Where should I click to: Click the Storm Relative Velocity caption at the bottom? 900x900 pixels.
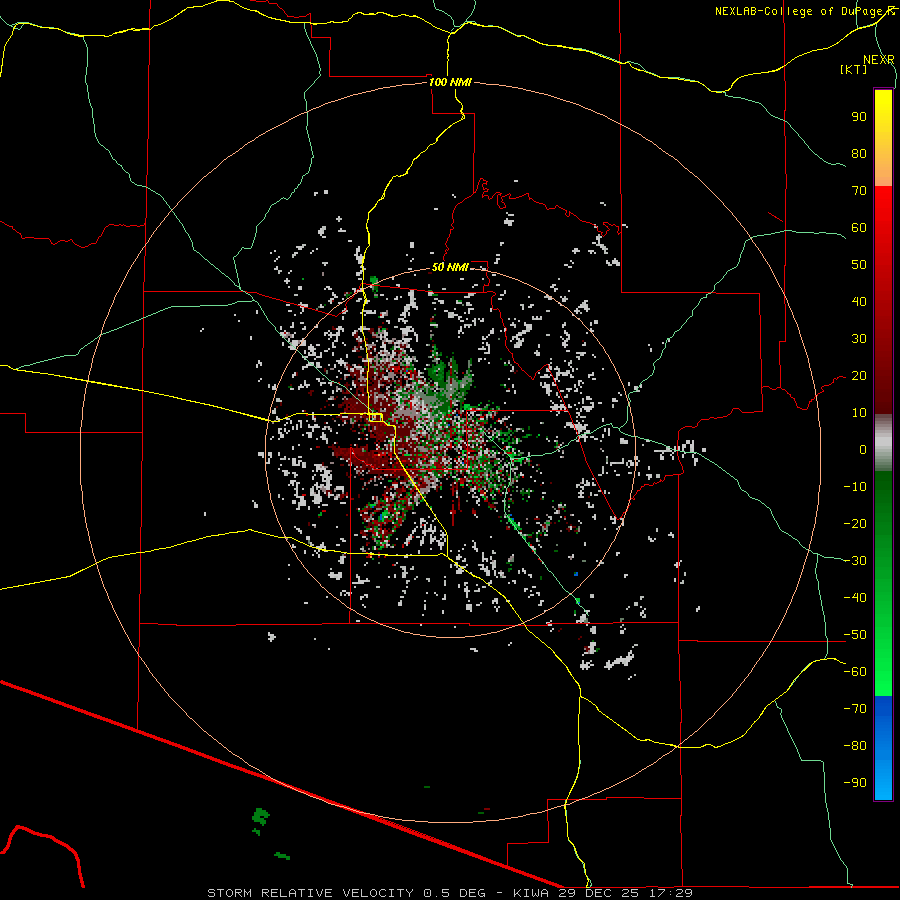pyautogui.click(x=450, y=893)
